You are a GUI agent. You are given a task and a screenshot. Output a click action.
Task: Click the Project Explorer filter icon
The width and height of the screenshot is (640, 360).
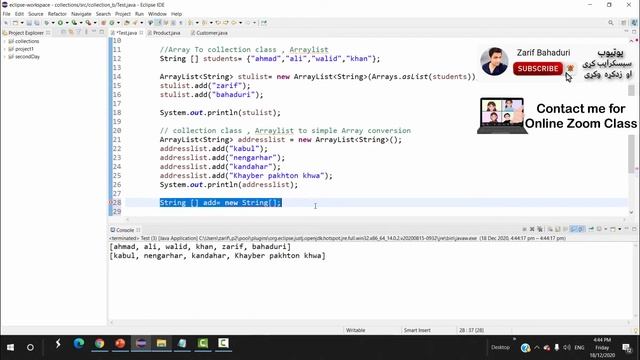tap(78, 32)
